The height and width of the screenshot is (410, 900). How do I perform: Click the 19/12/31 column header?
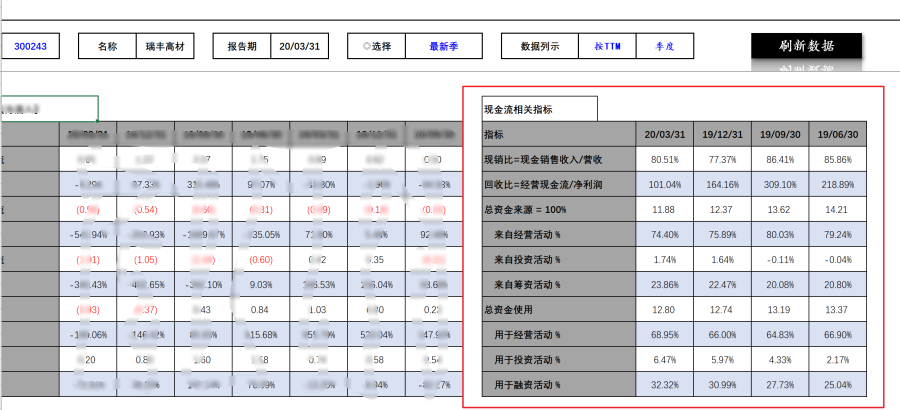tap(722, 134)
